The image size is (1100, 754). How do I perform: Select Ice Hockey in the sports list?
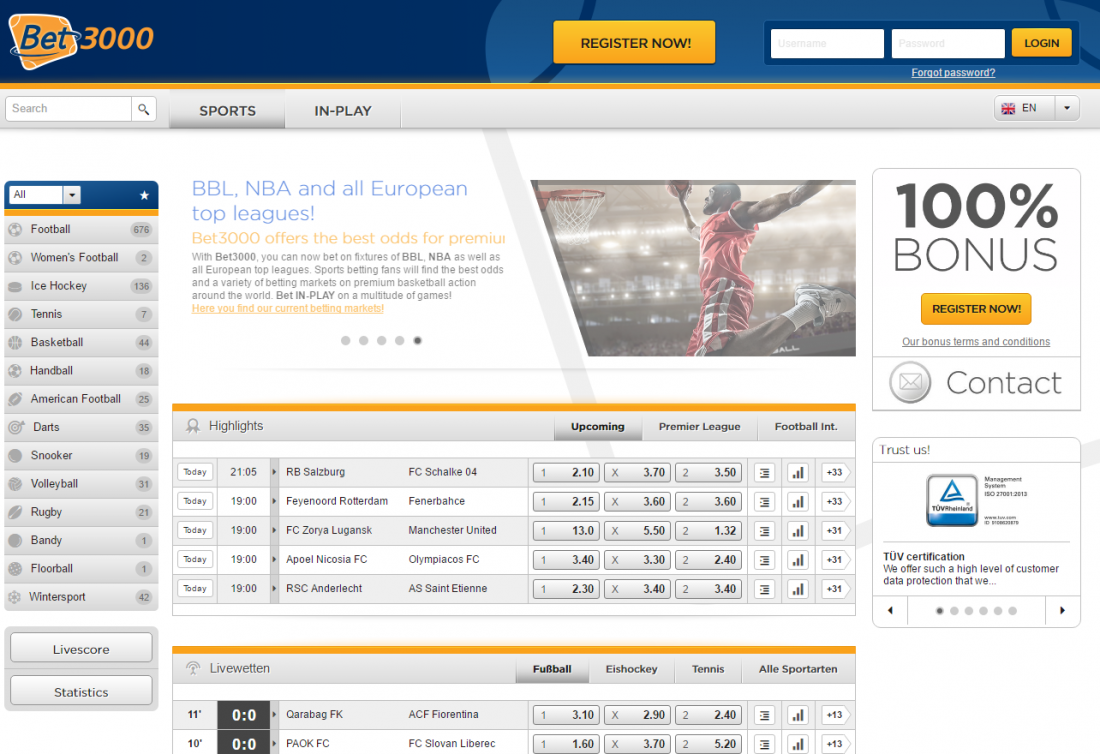coord(81,286)
